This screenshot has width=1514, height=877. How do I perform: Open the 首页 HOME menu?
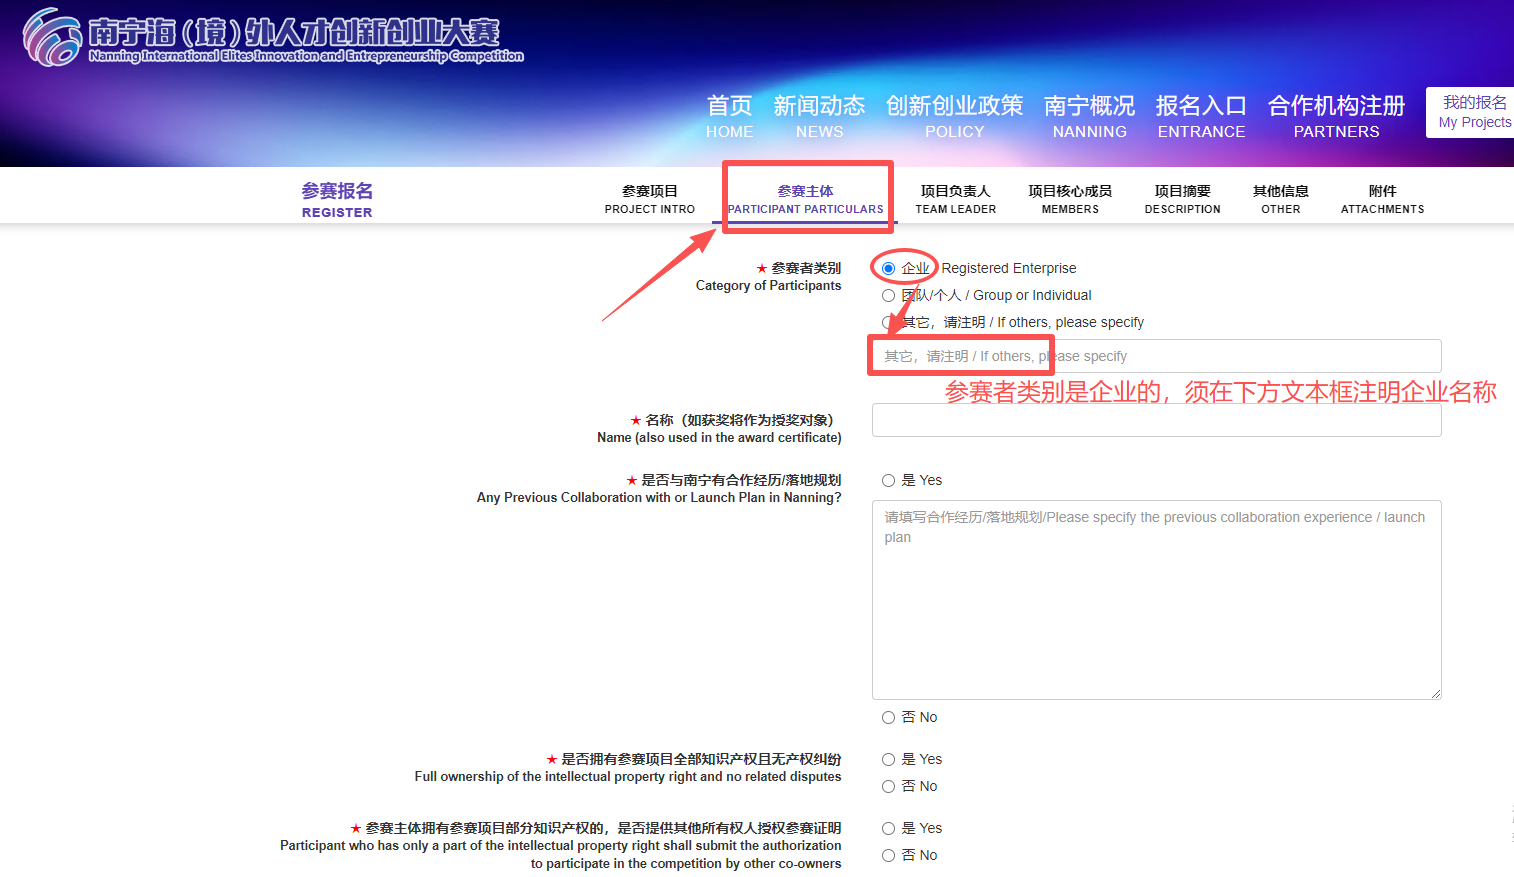point(729,117)
